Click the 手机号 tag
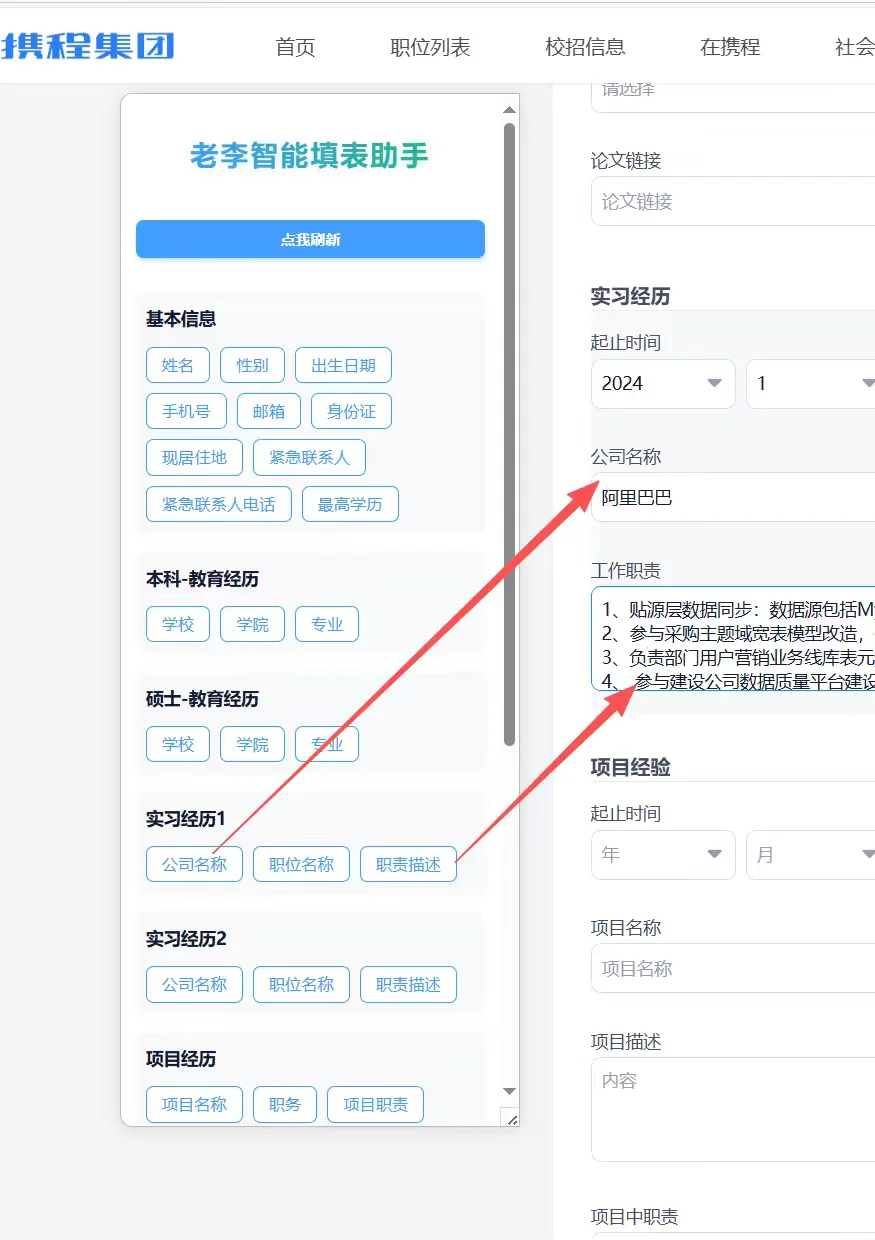 [186, 411]
